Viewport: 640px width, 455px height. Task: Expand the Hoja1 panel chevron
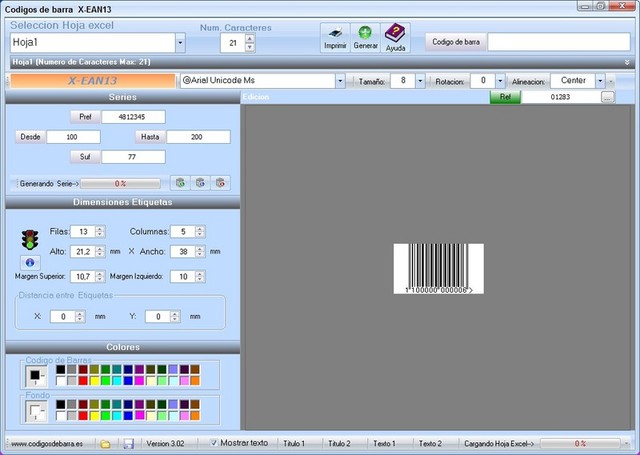[627, 62]
